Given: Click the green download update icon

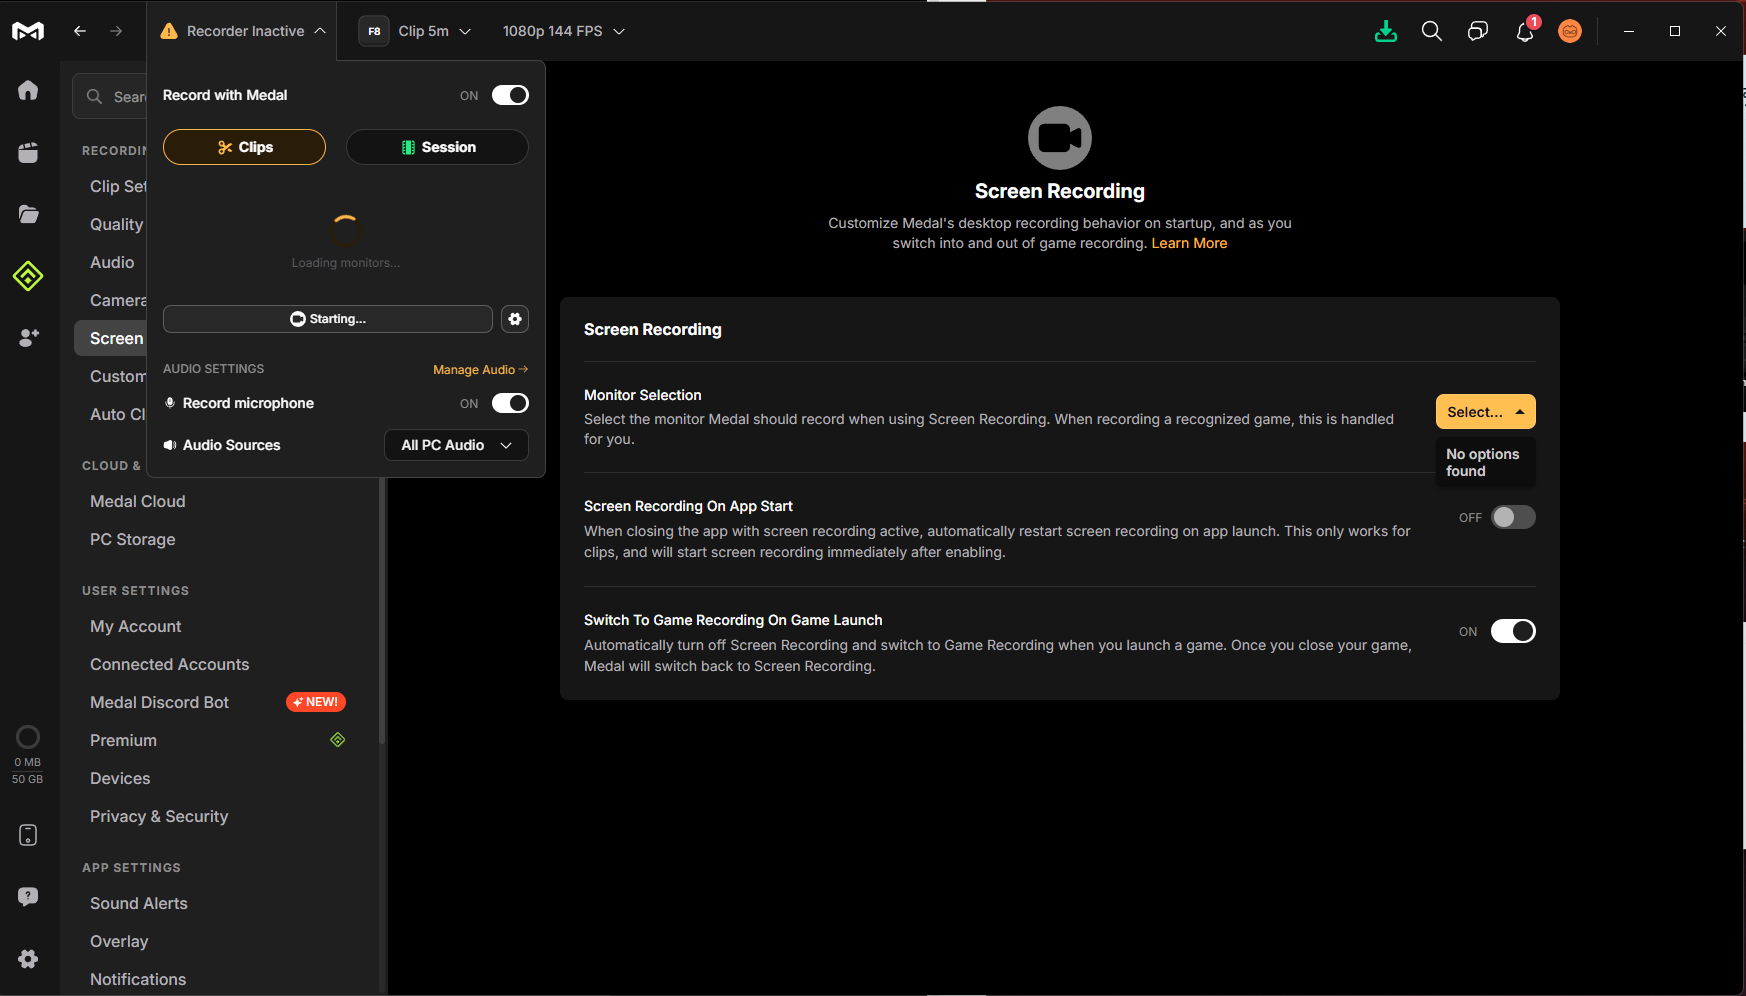Looking at the screenshot, I should 1386,31.
